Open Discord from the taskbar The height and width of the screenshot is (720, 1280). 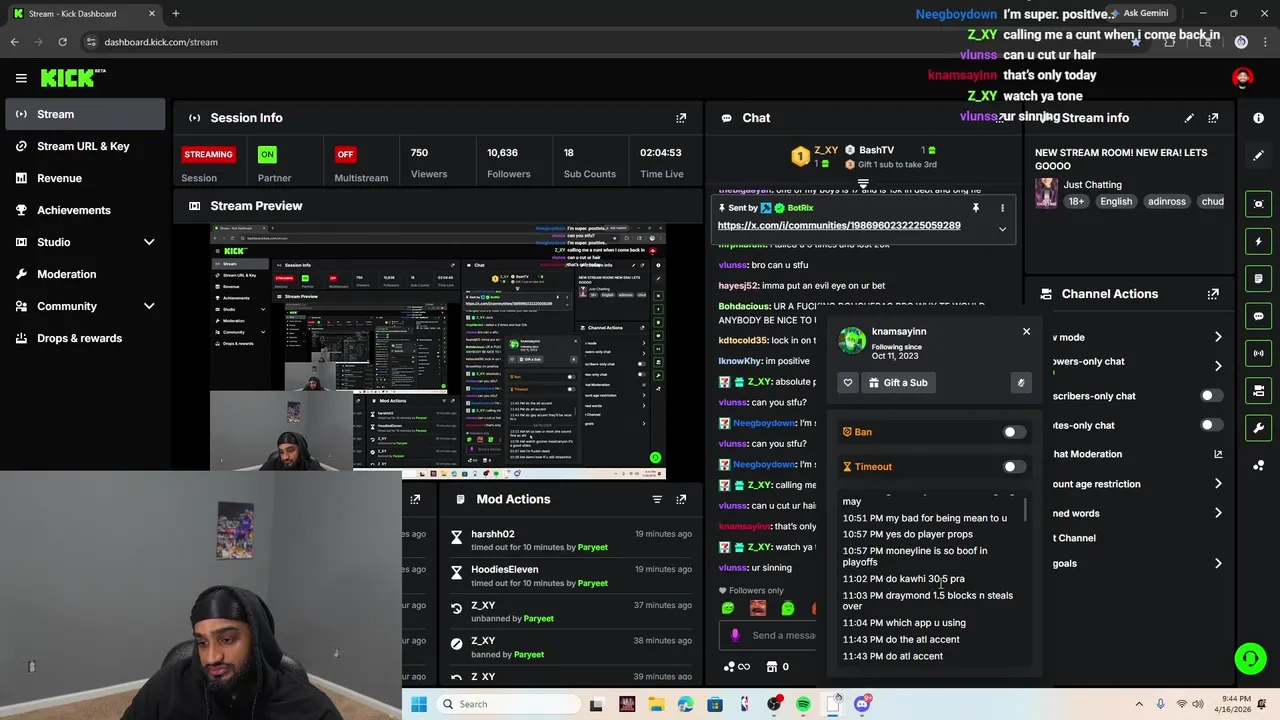coord(862,704)
